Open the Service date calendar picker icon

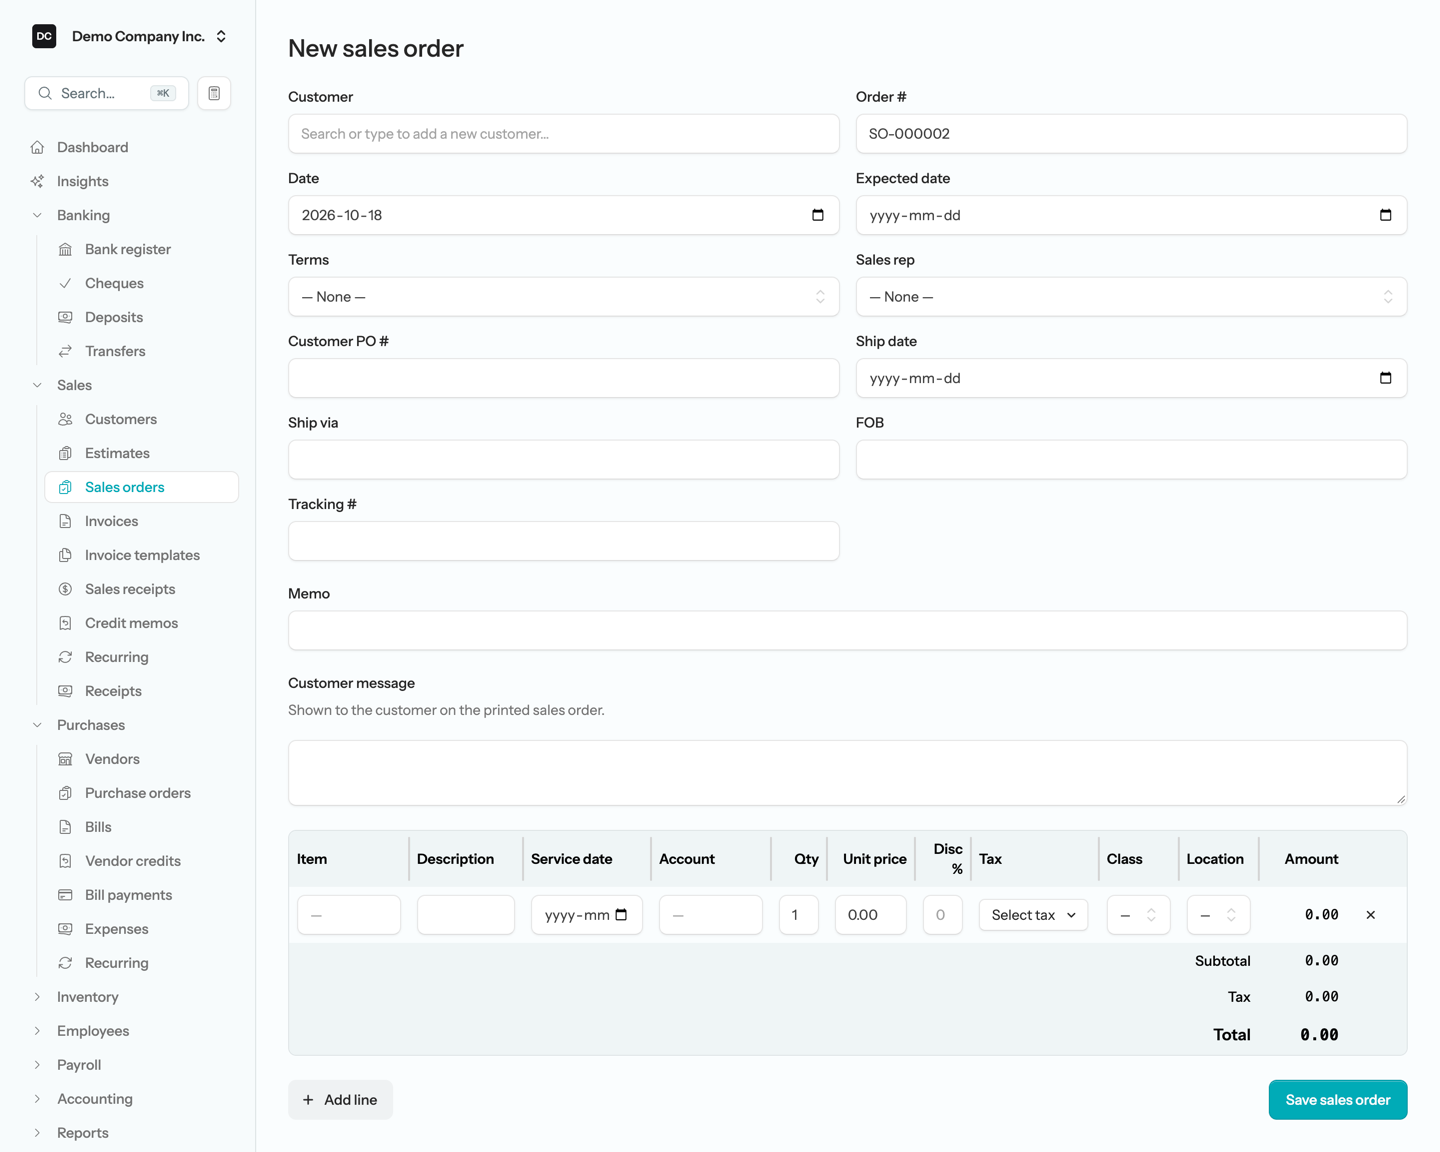pyautogui.click(x=621, y=915)
